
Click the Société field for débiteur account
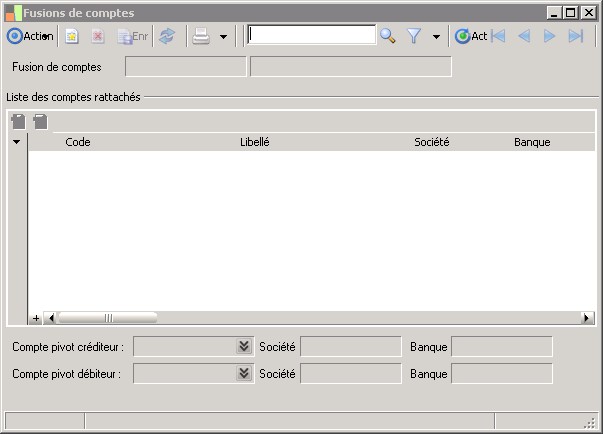click(351, 373)
